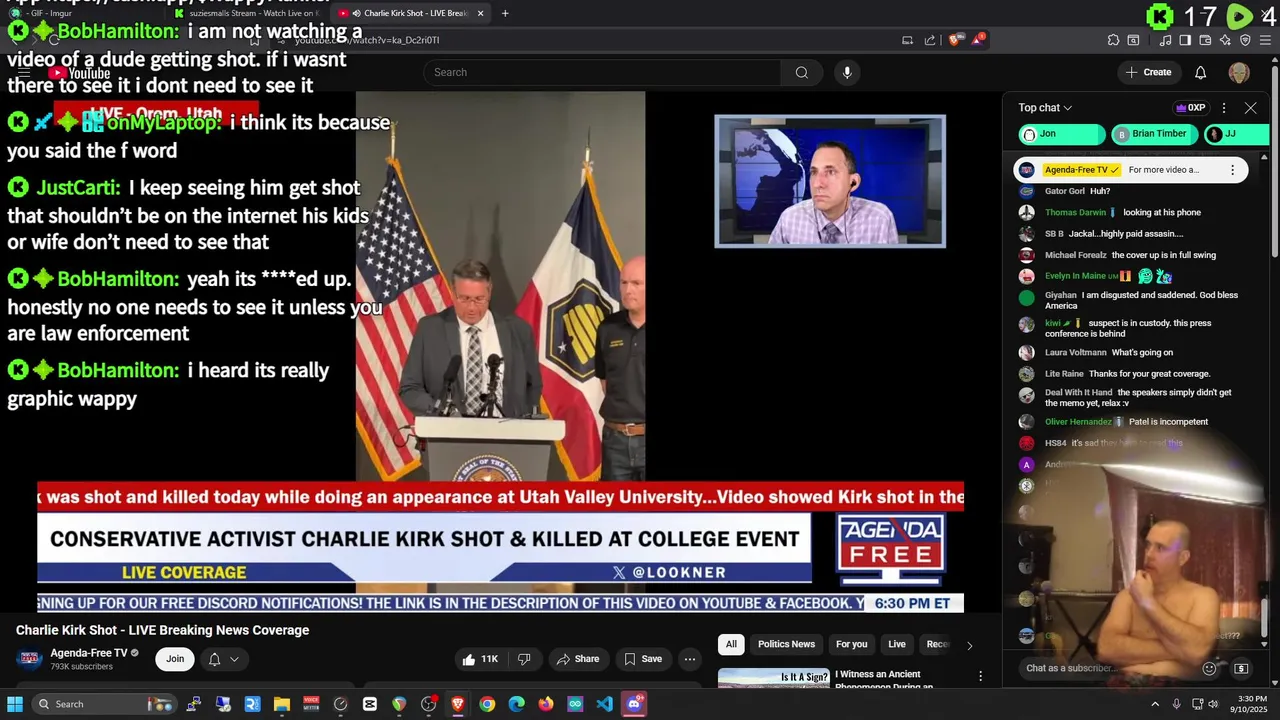
Task: Click the Chat as a subscriber input
Action: point(1110,668)
